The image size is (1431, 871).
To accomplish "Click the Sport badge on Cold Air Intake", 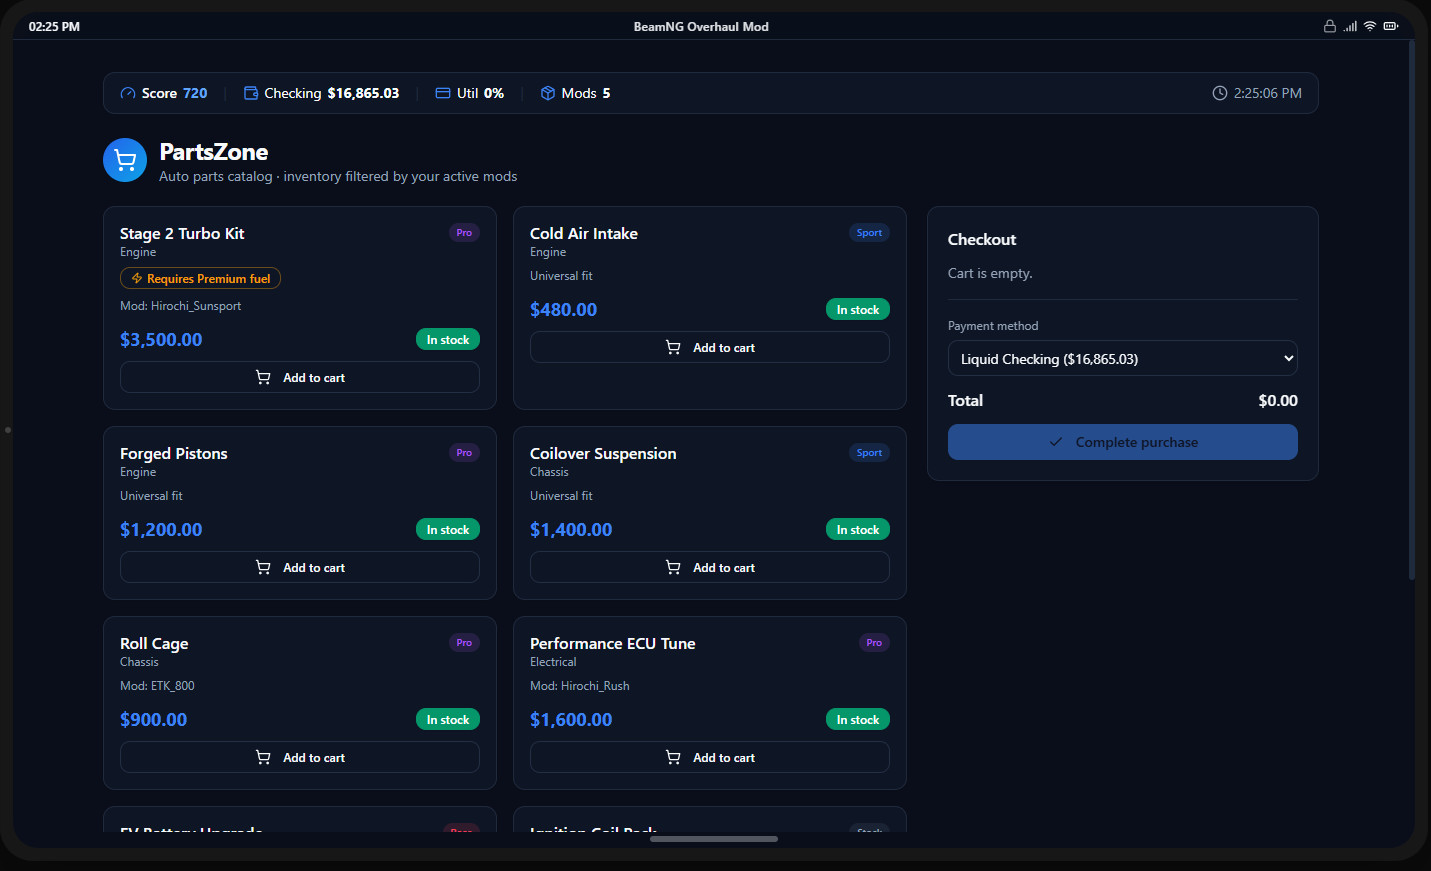I will click(x=869, y=233).
